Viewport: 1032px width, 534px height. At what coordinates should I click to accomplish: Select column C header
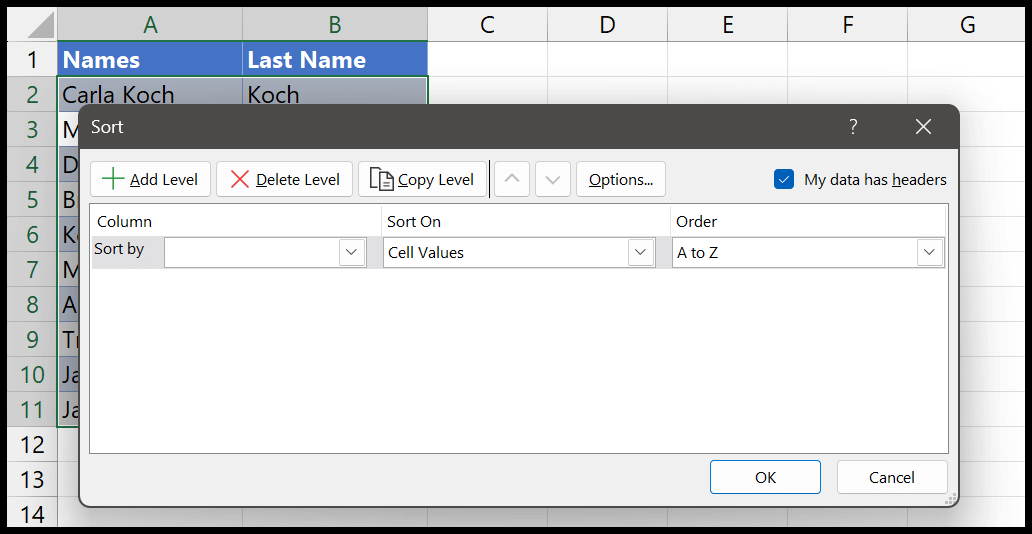487,25
